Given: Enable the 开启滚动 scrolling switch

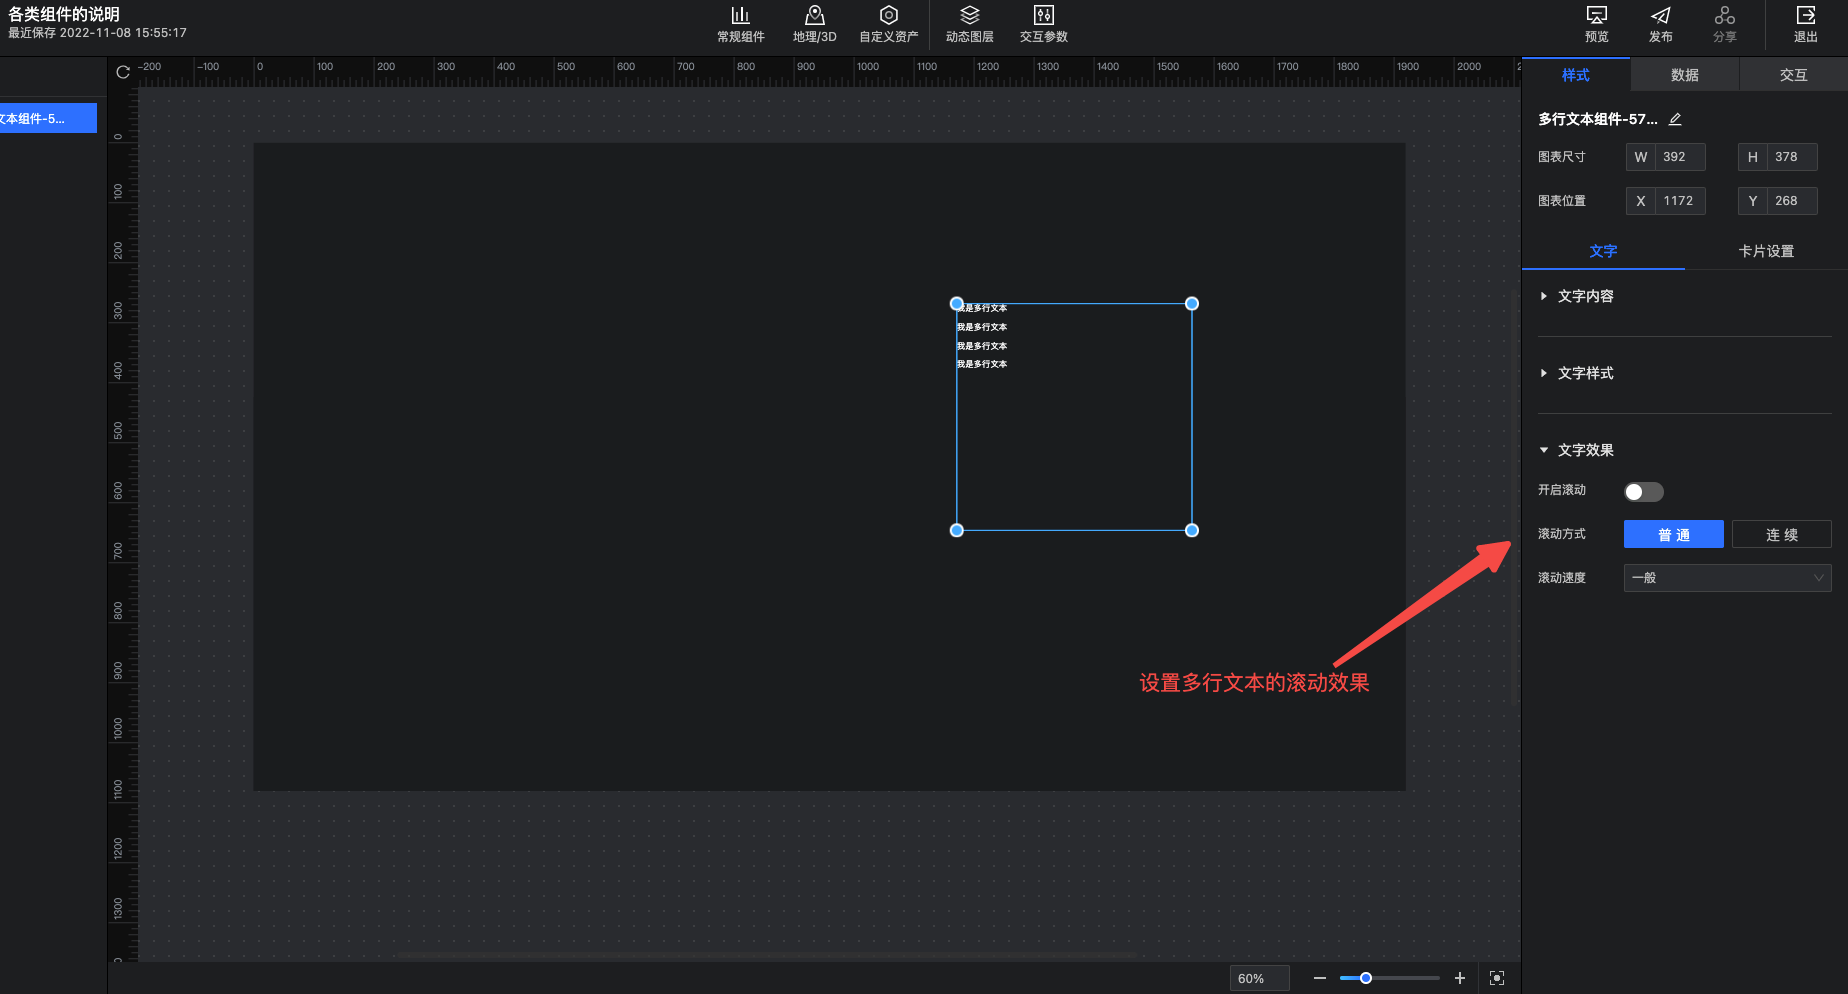Looking at the screenshot, I should click(x=1643, y=491).
